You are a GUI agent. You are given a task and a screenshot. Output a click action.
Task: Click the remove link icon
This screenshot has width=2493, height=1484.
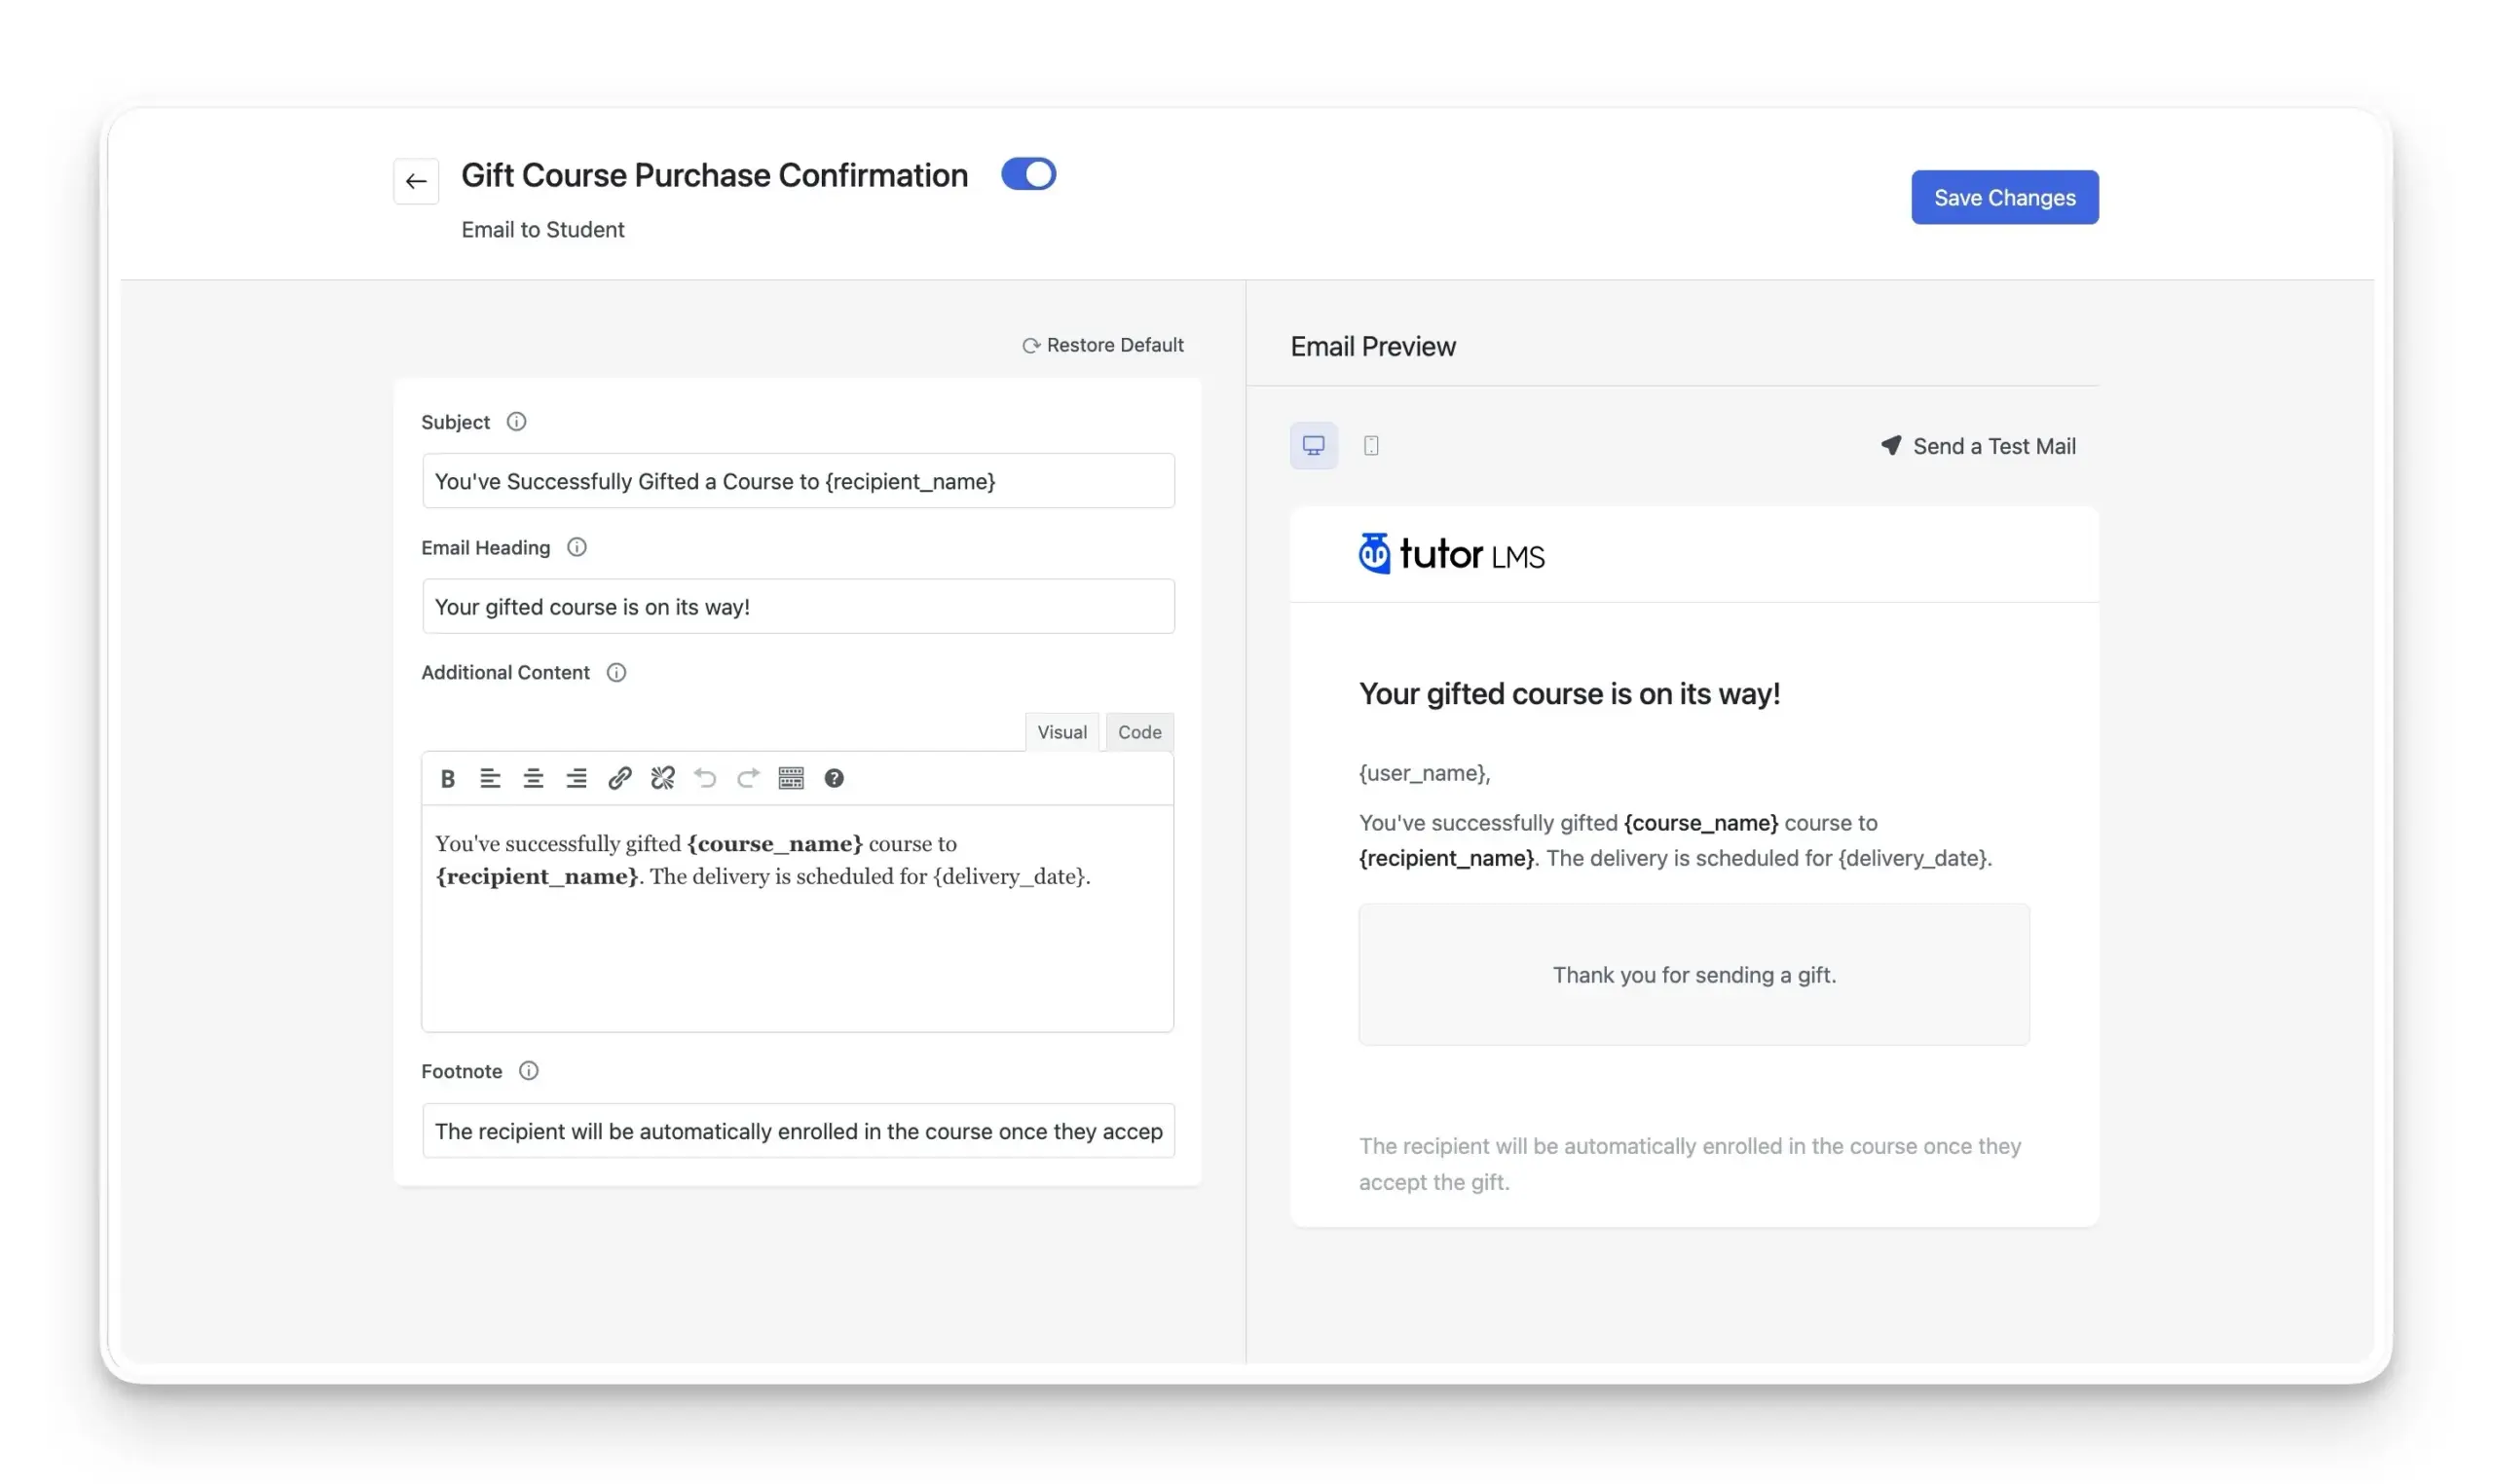(x=662, y=778)
